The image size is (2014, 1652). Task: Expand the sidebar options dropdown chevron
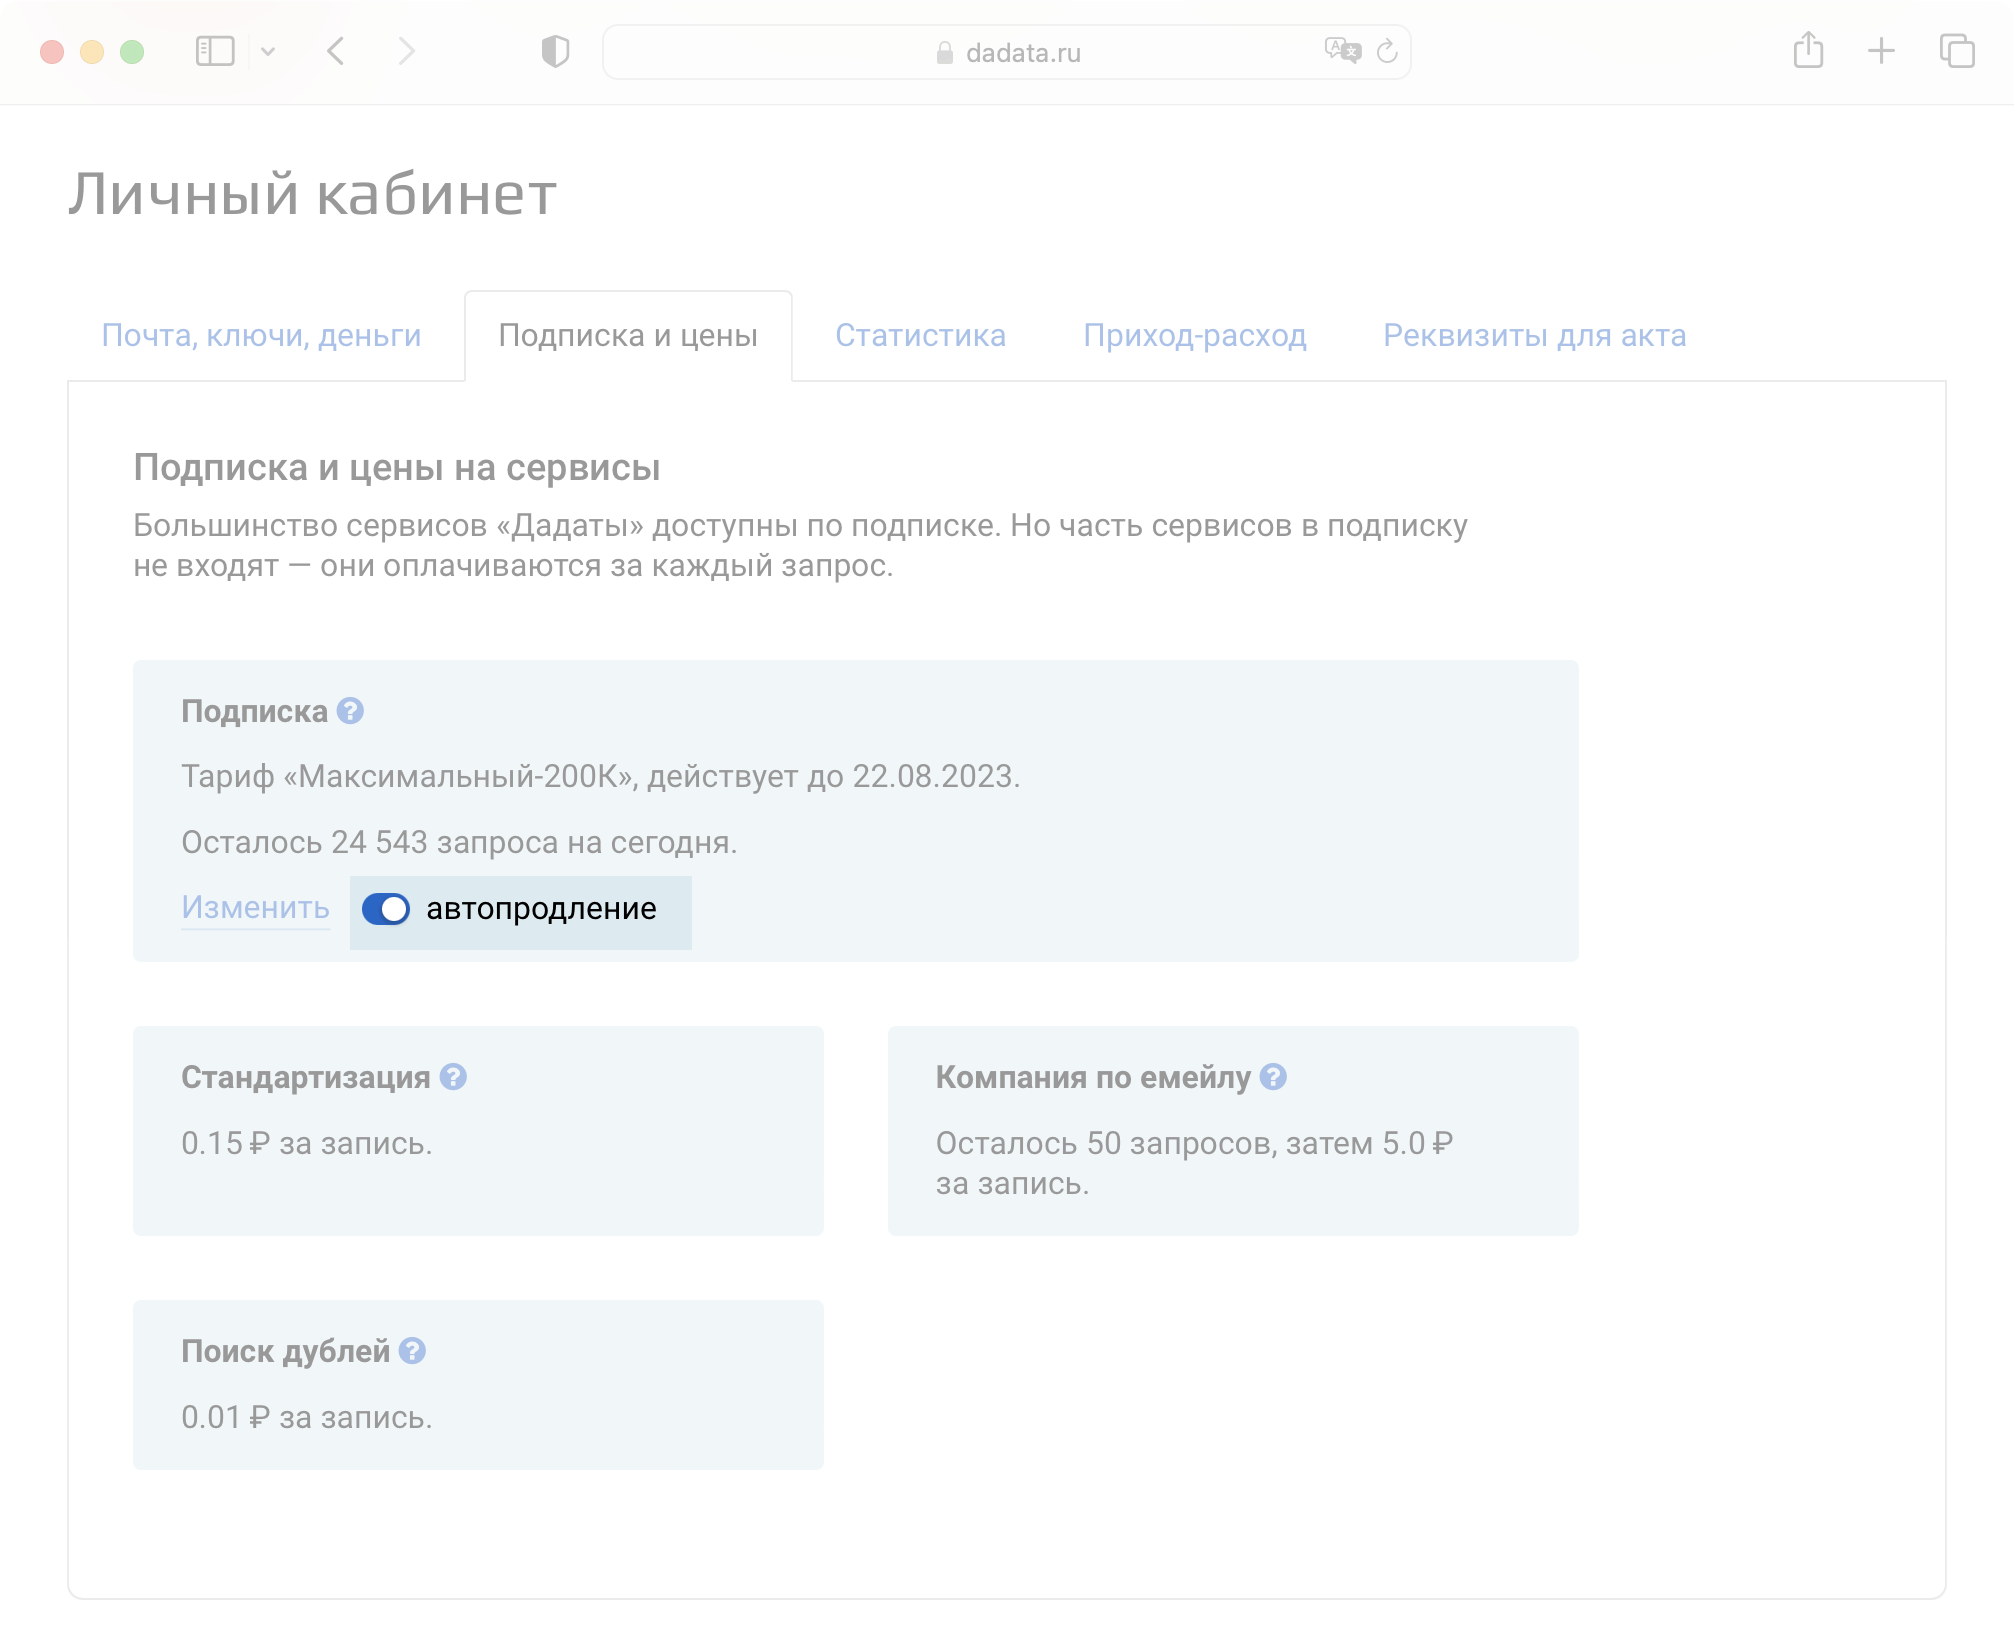(268, 51)
